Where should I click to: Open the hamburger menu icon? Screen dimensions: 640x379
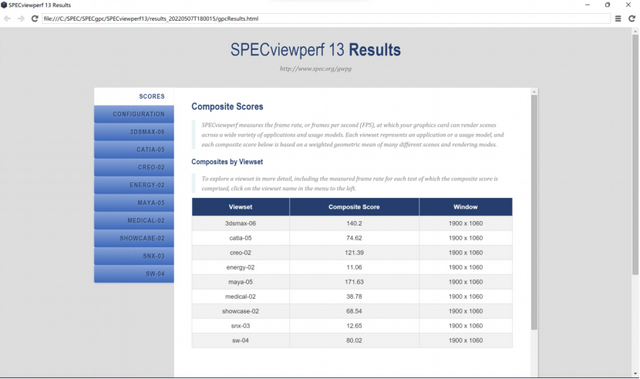click(618, 18)
